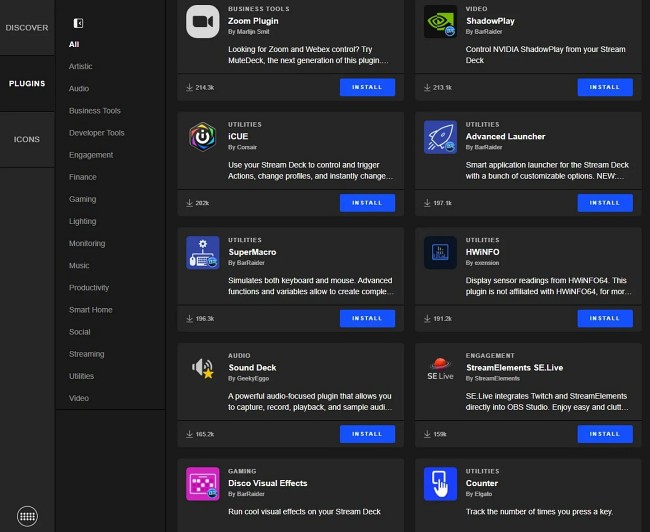
Task: Filter plugins by Audio category
Action: pyautogui.click(x=79, y=88)
